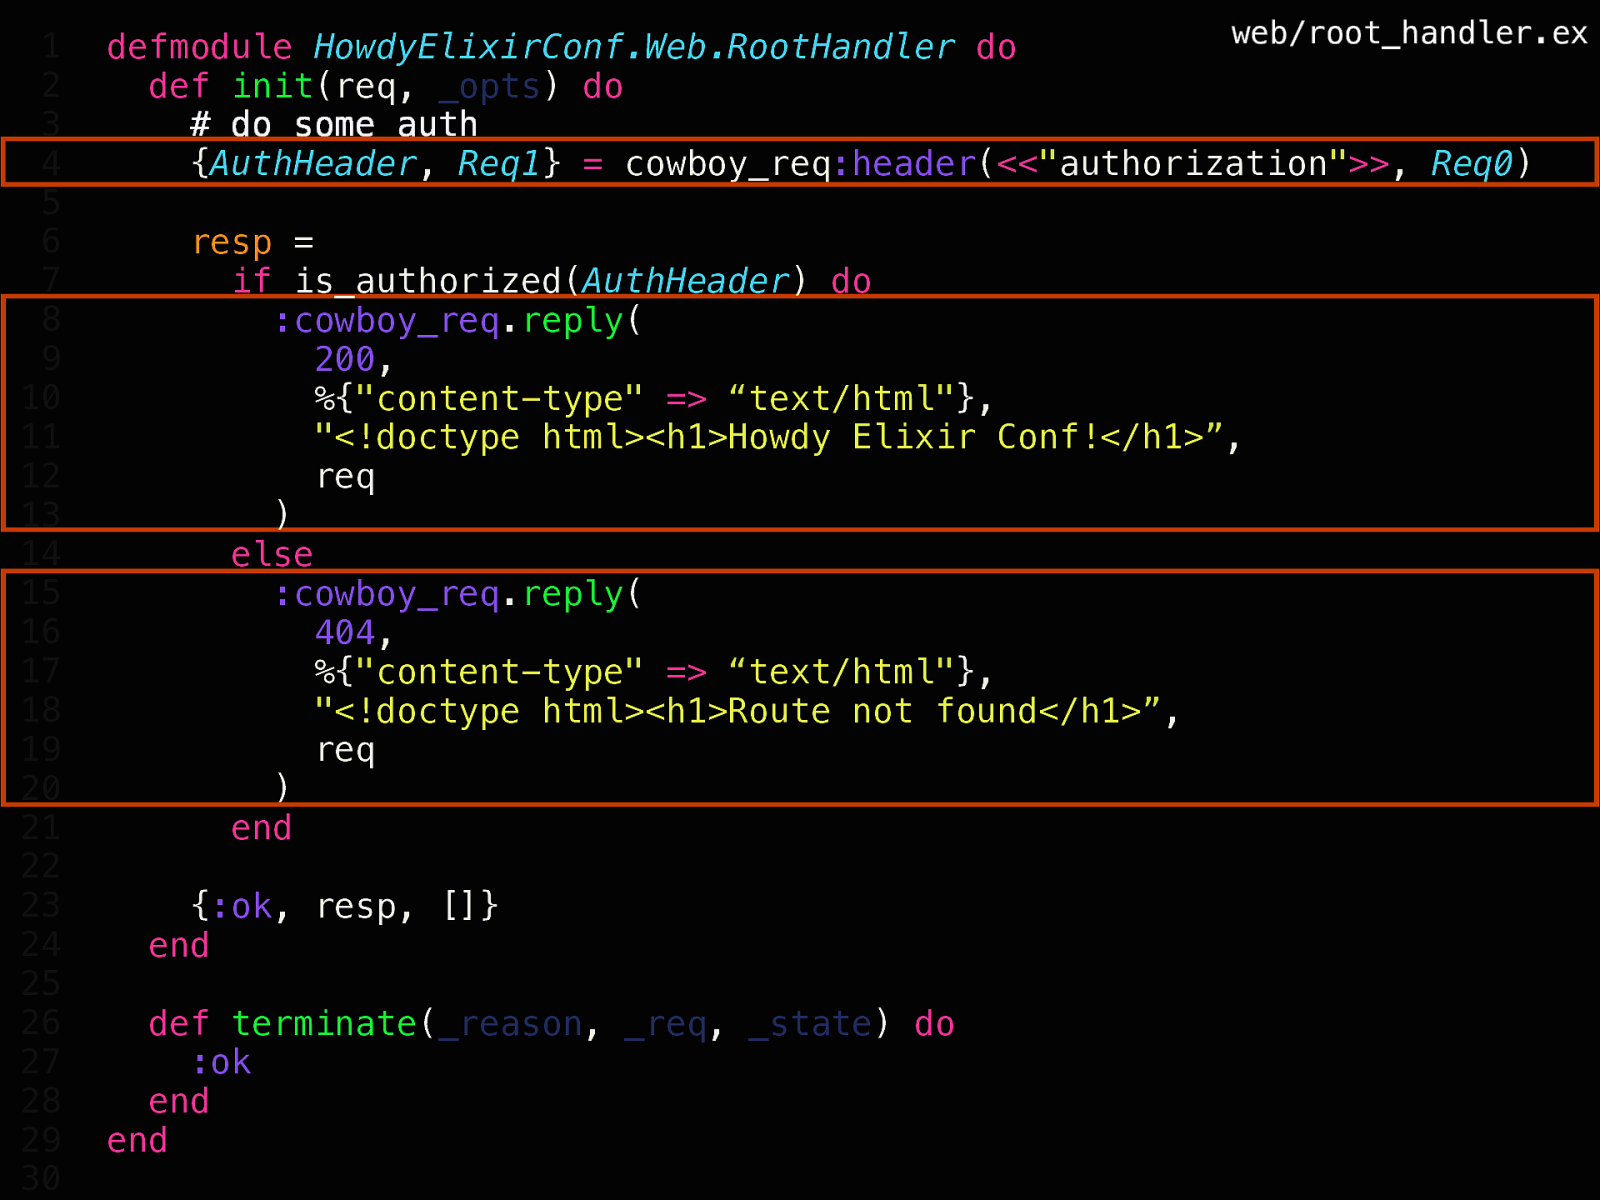Image resolution: width=1600 pixels, height=1200 pixels.
Task: Select the init function name
Action: tap(273, 86)
